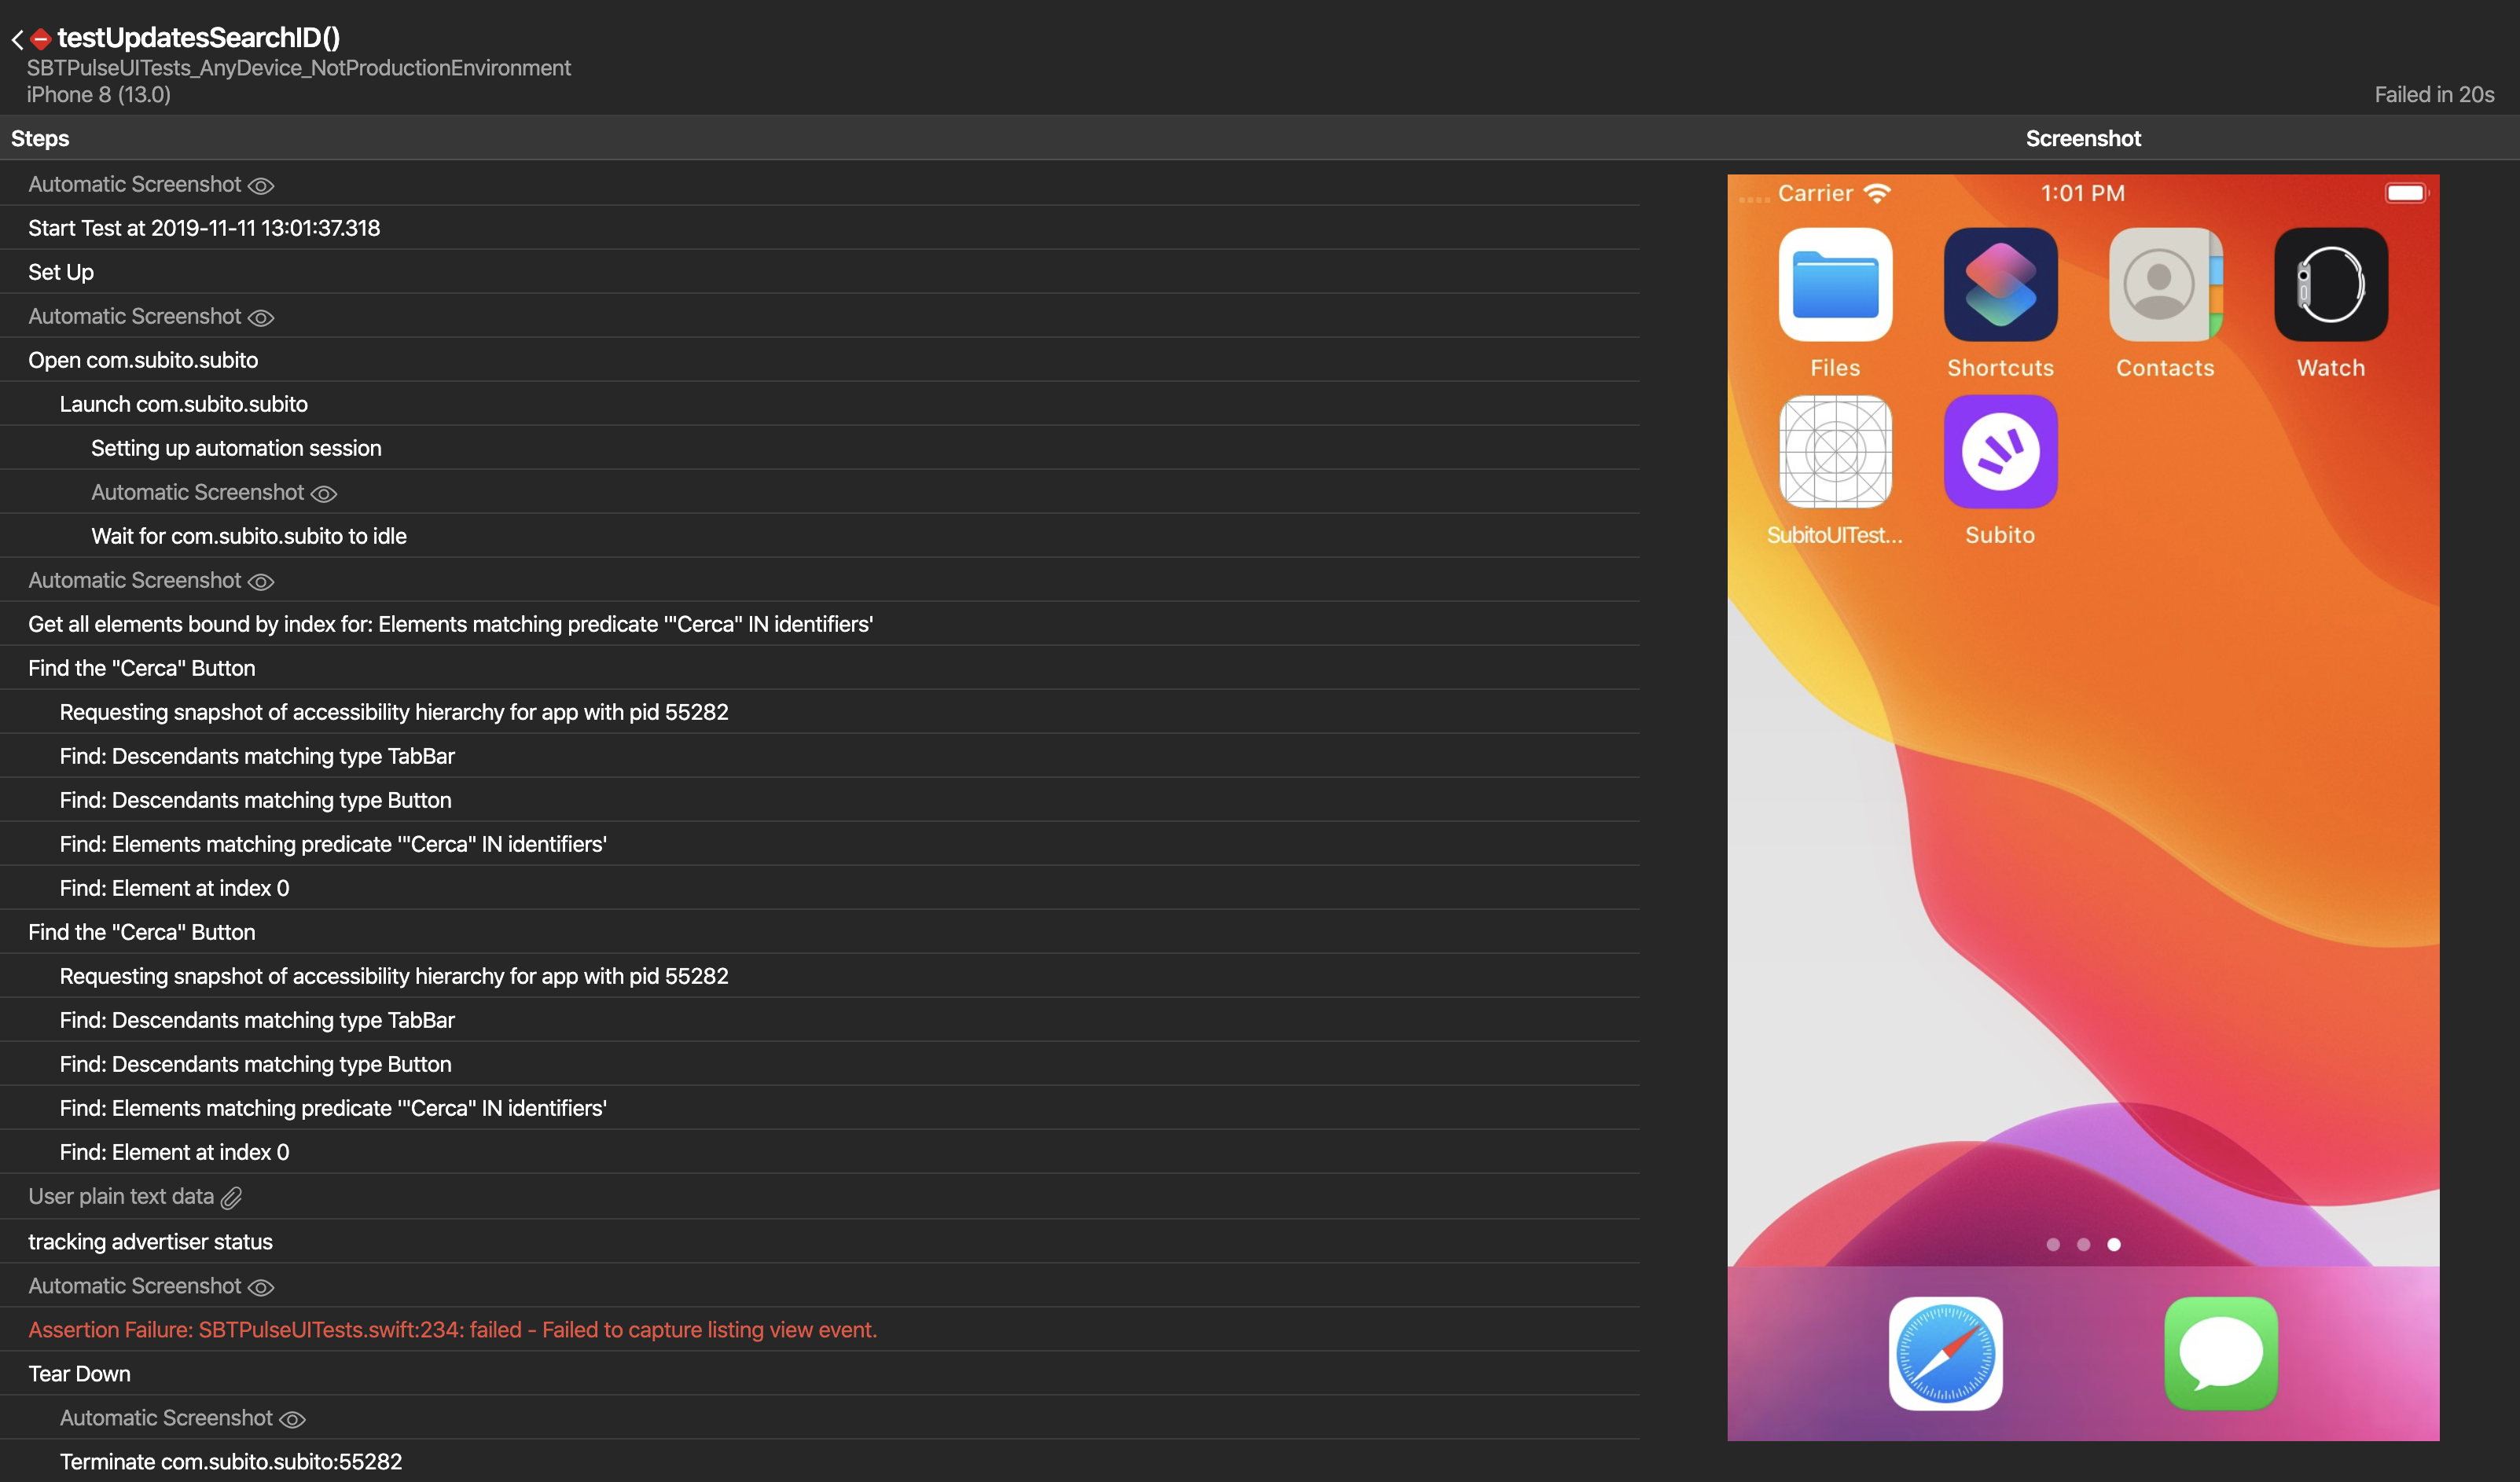
Task: View Automatic Screenshot before Assertion Failure
Action: point(261,1287)
